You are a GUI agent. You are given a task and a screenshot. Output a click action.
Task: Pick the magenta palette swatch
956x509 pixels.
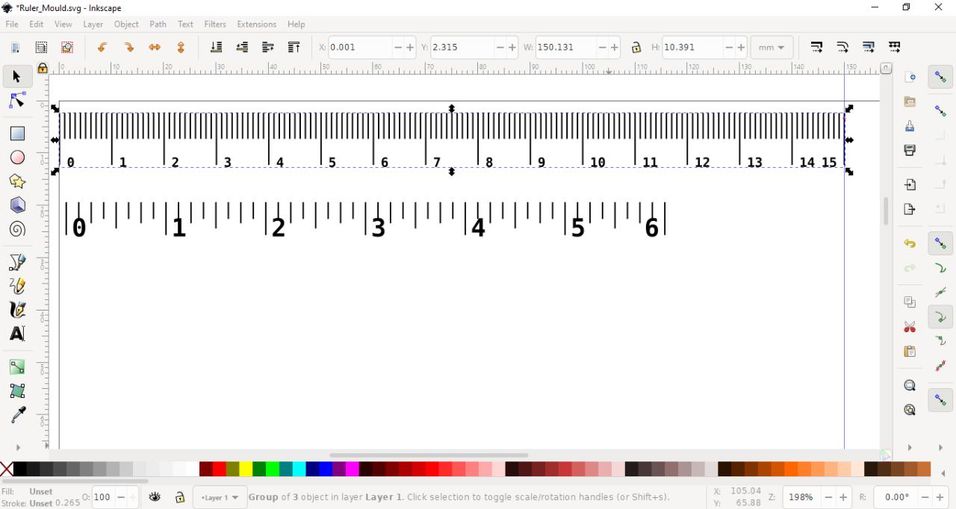click(352, 469)
